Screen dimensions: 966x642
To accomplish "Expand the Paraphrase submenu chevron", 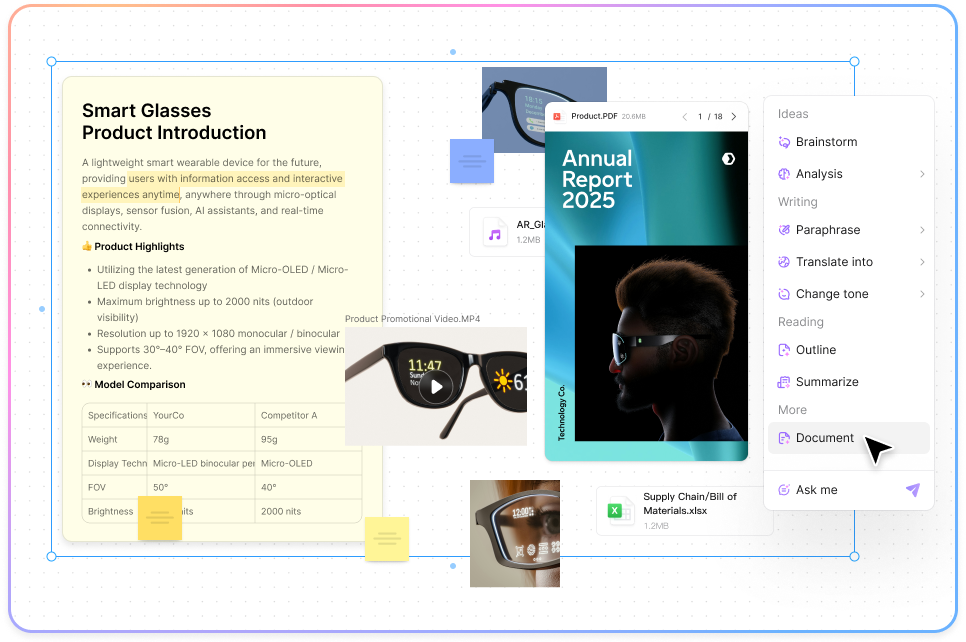I will [921, 230].
